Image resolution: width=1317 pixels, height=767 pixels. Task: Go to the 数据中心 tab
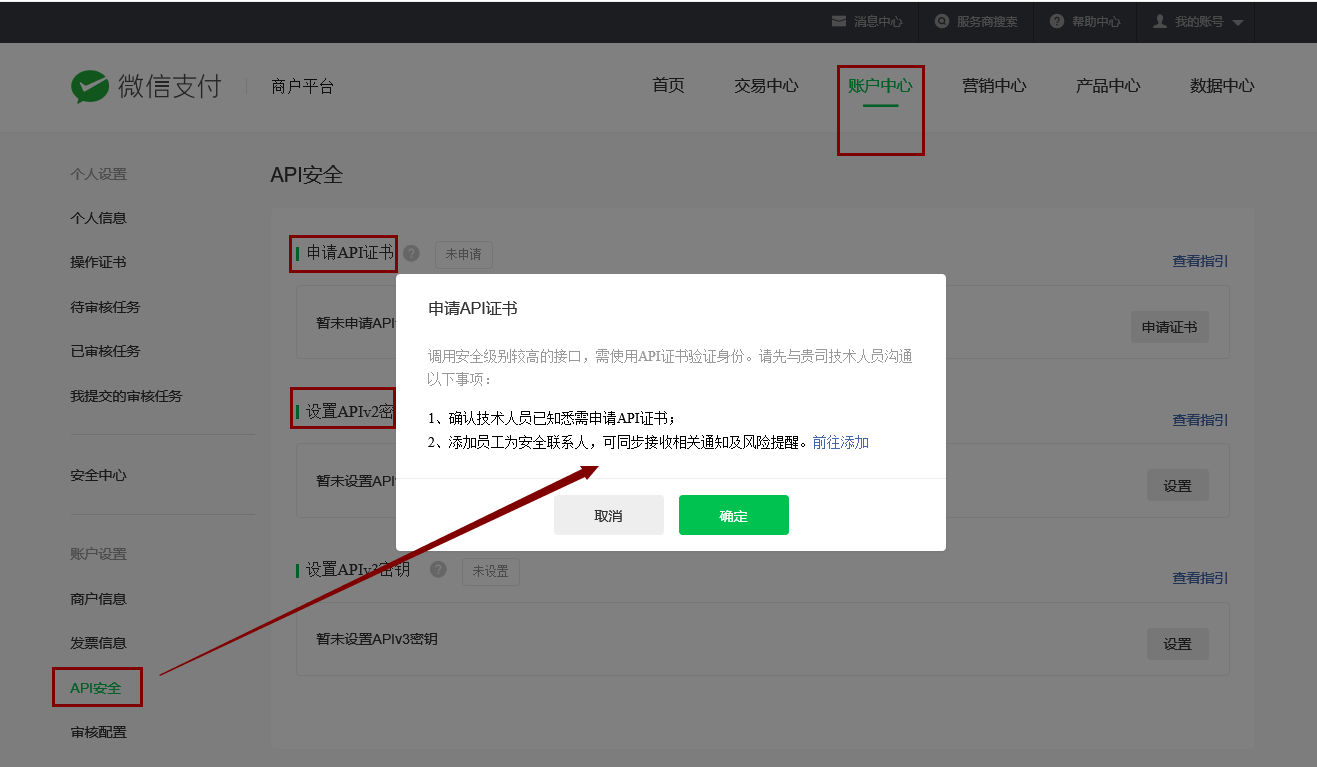[x=1222, y=86]
